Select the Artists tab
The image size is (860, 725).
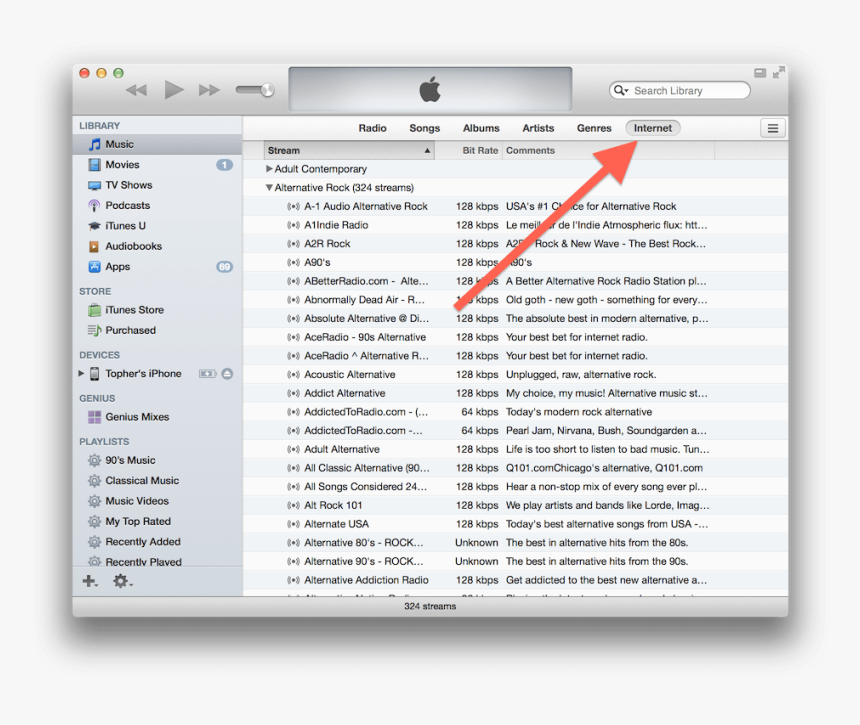(538, 128)
